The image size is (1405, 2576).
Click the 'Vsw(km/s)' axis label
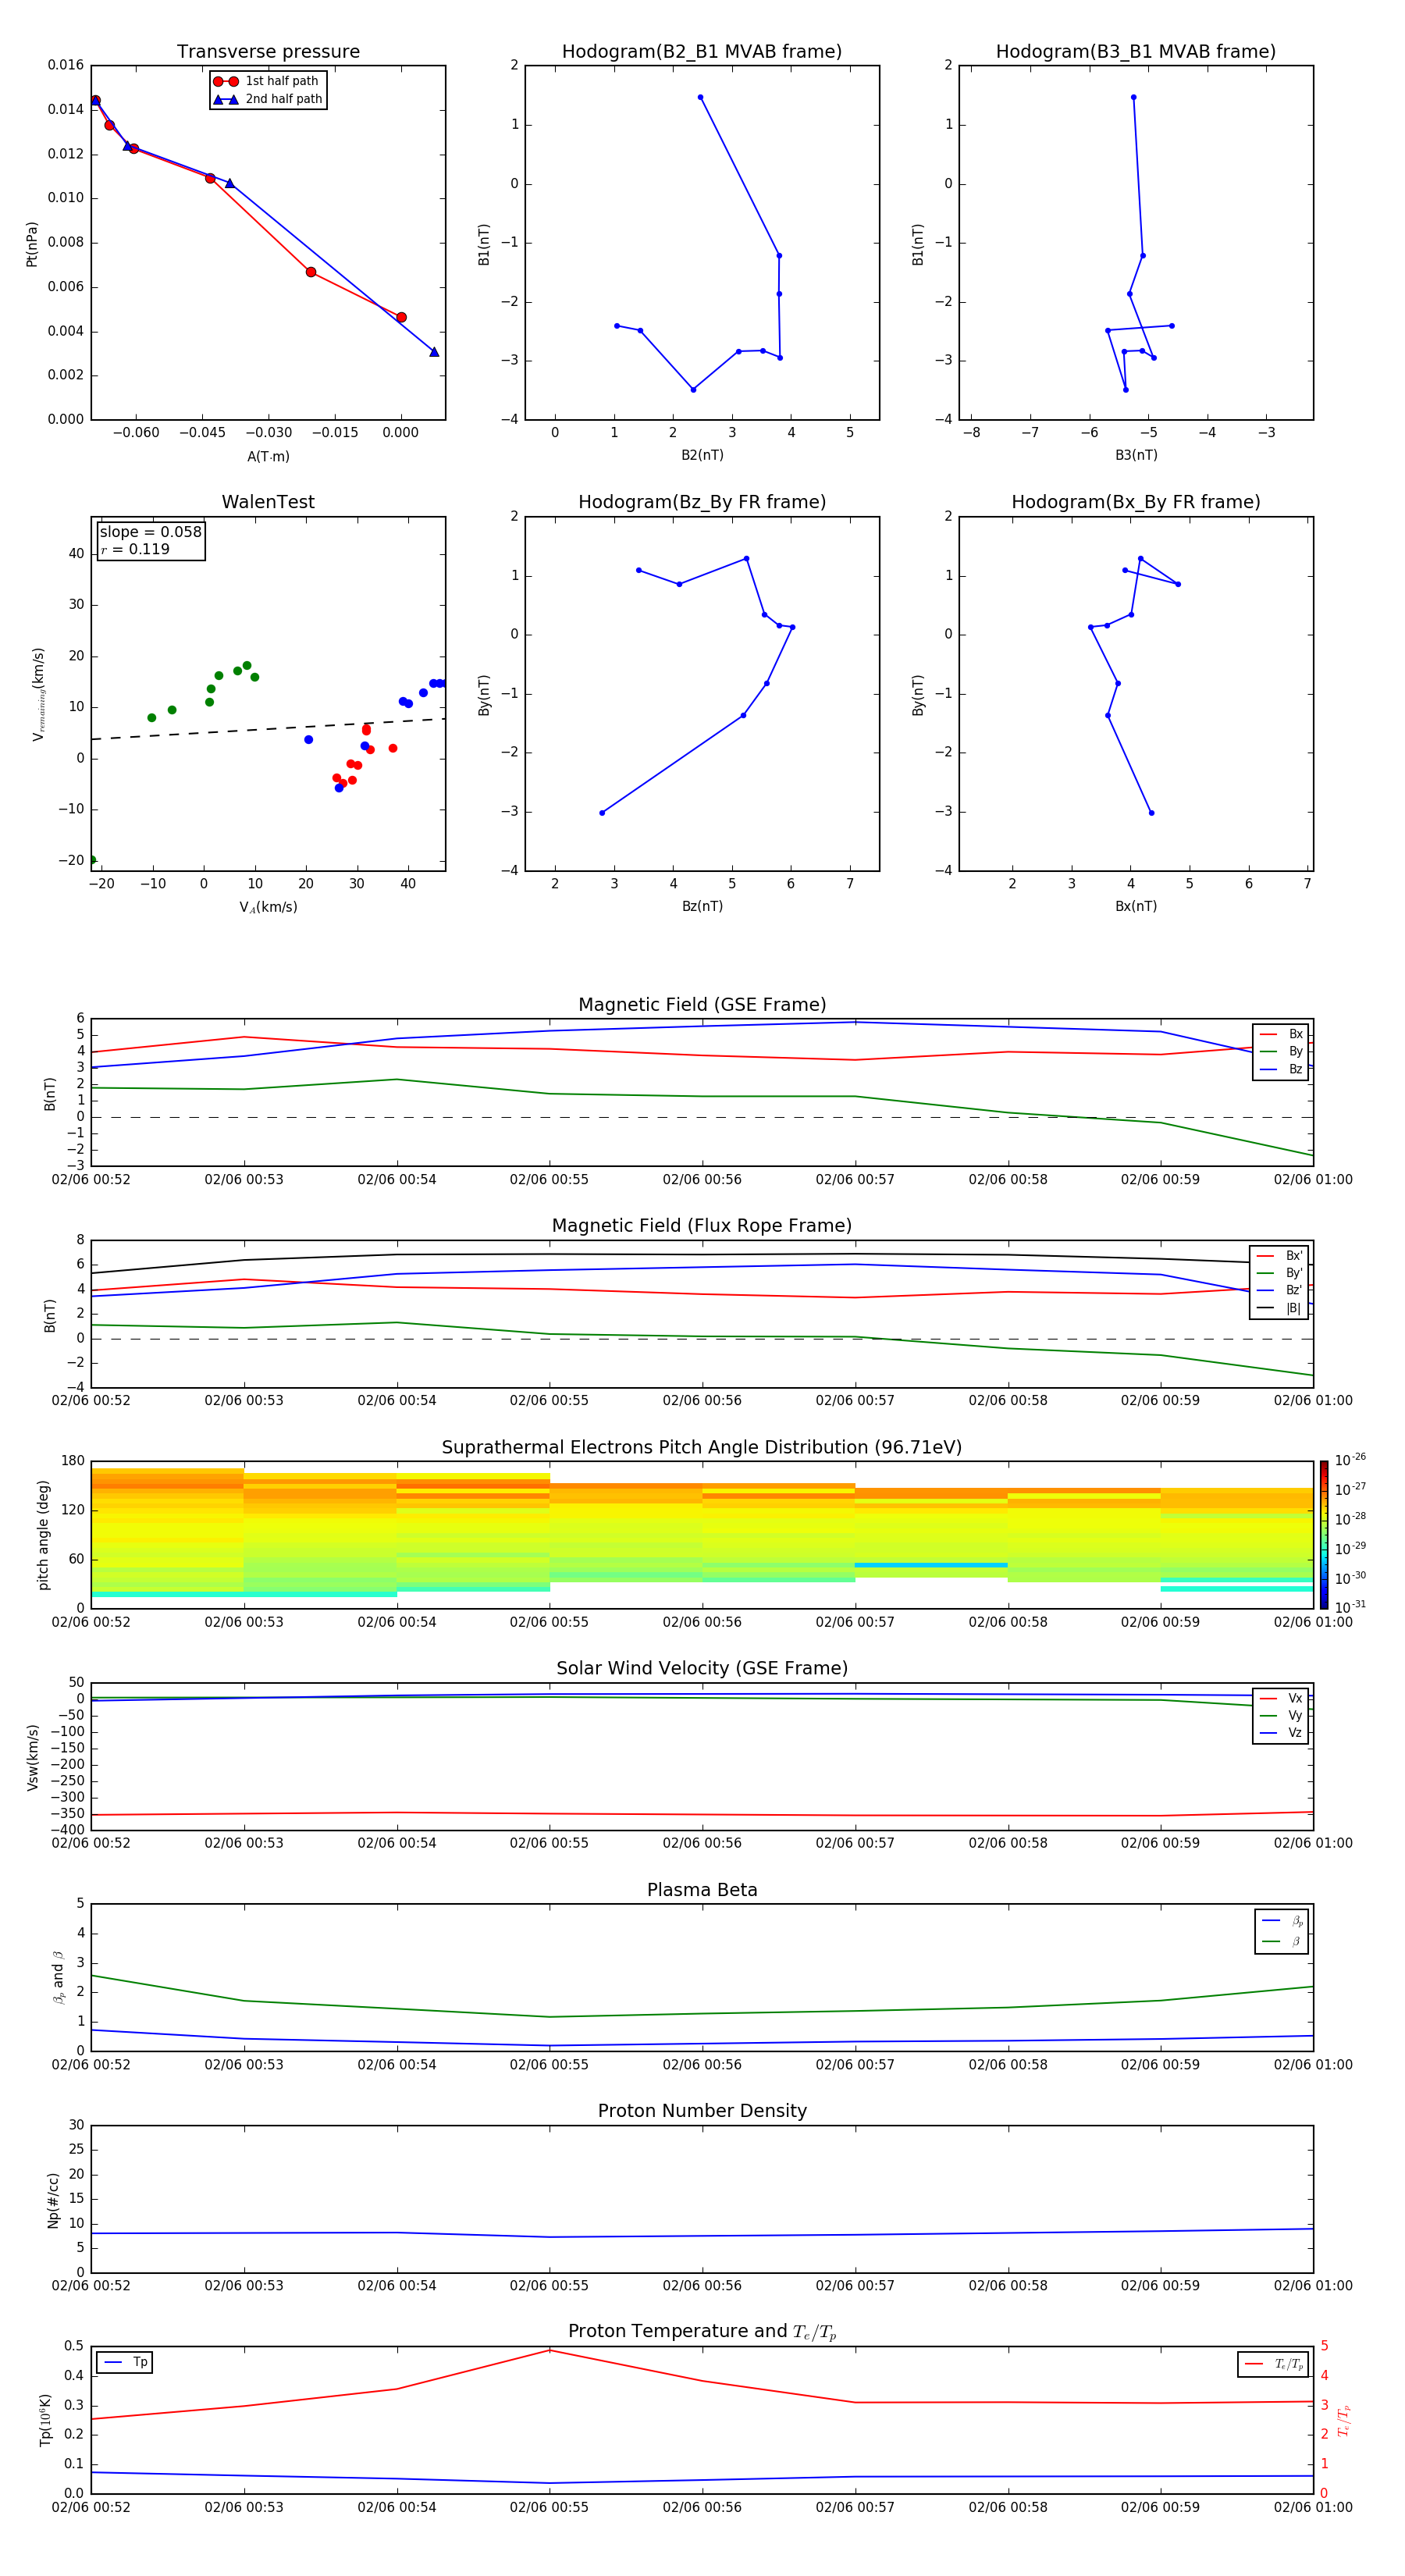32,1757
